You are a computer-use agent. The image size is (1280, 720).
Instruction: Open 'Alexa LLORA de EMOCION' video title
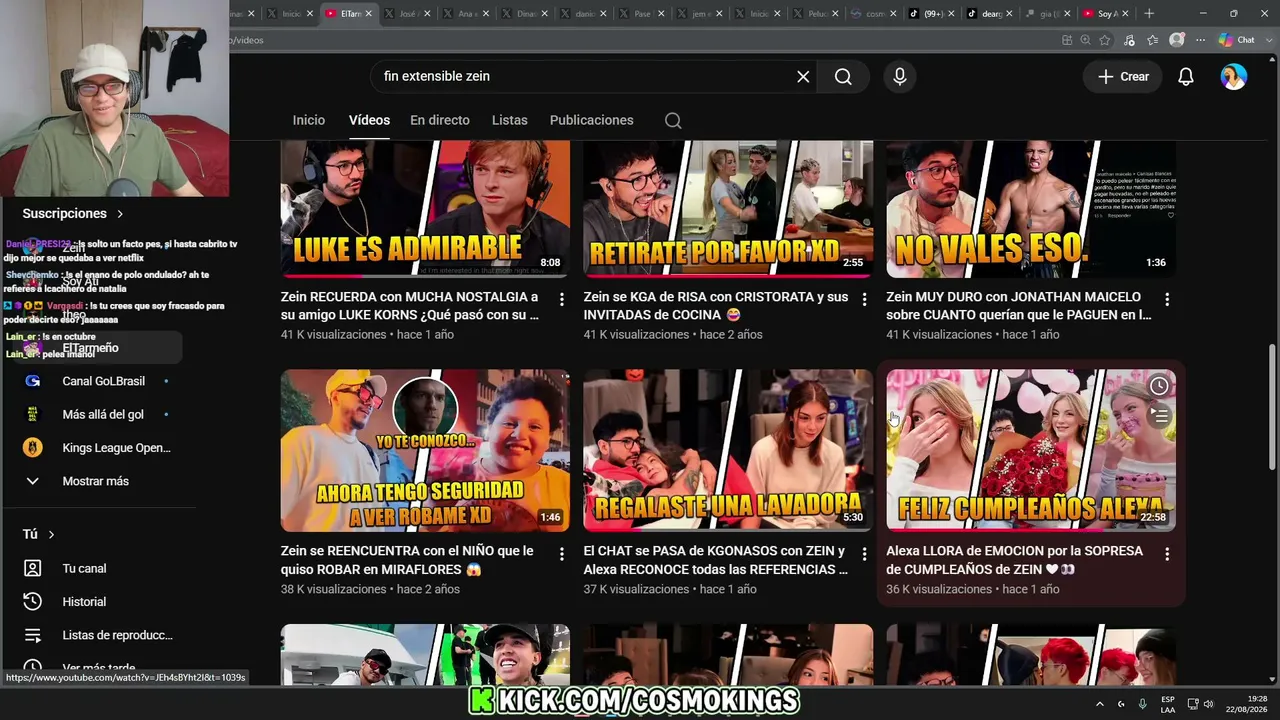pyautogui.click(x=1015, y=560)
